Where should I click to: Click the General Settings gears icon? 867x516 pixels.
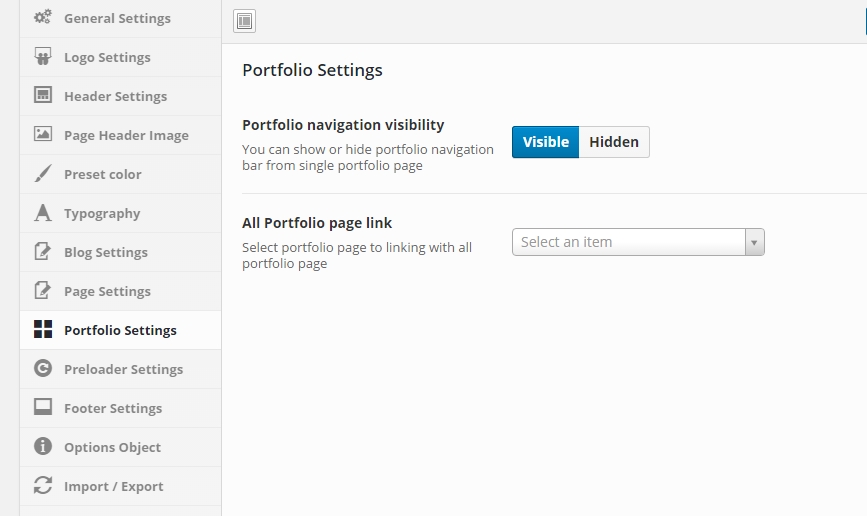(43, 17)
